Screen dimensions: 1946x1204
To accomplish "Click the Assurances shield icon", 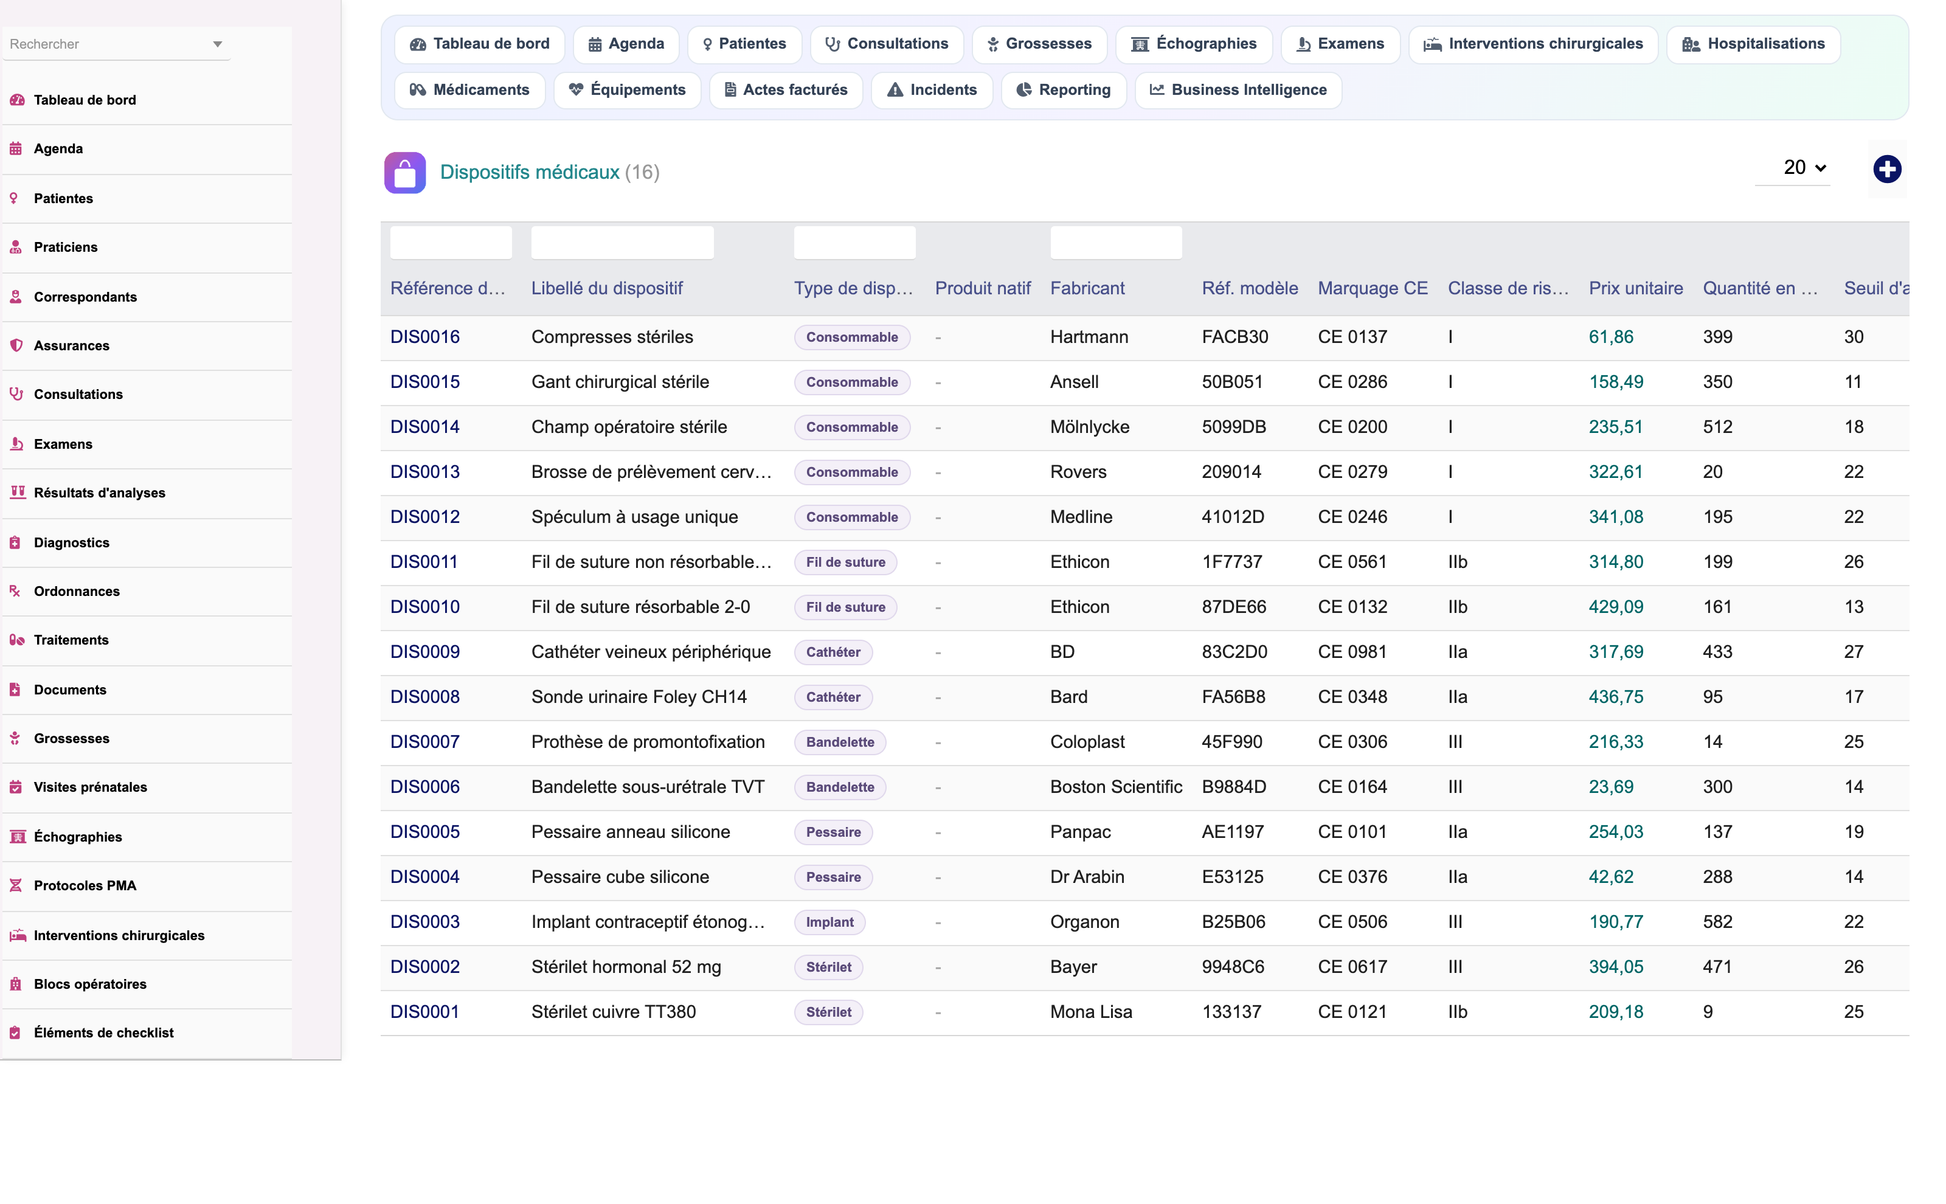I will pos(16,345).
